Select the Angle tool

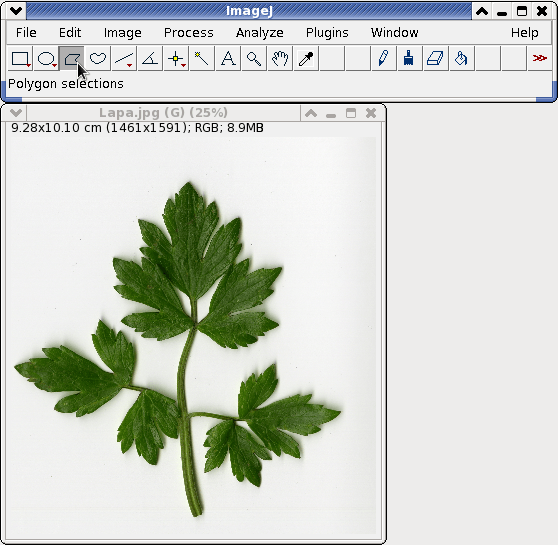tap(150, 59)
